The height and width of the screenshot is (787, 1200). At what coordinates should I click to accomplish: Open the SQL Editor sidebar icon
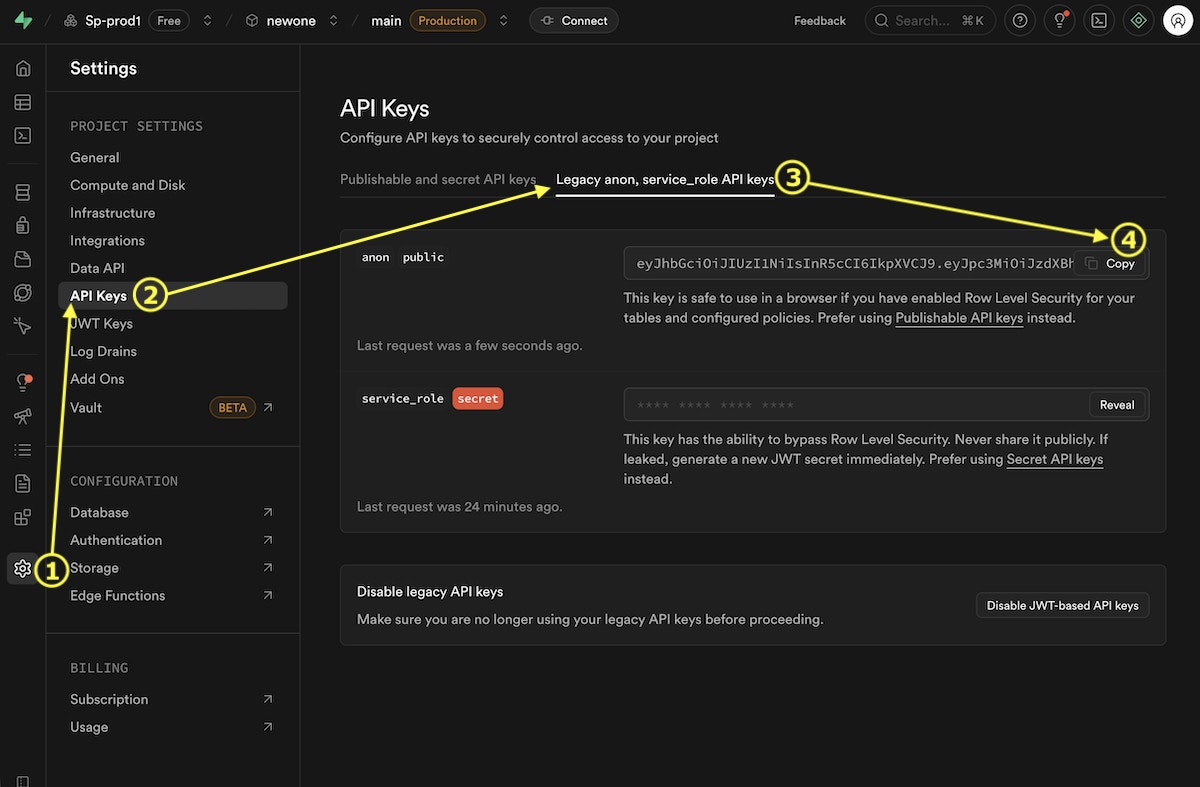point(23,135)
